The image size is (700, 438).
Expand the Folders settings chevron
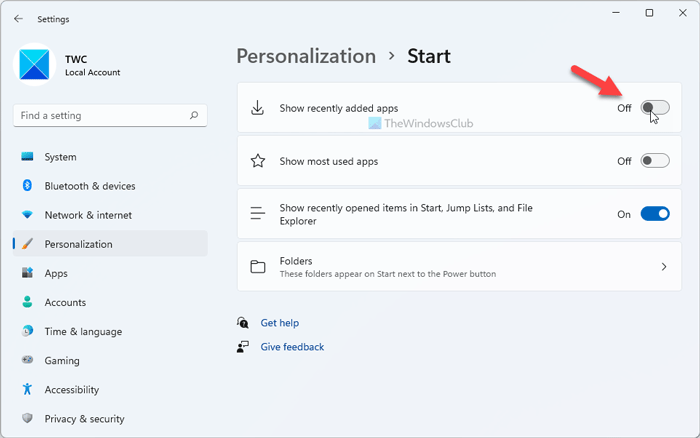(x=664, y=267)
